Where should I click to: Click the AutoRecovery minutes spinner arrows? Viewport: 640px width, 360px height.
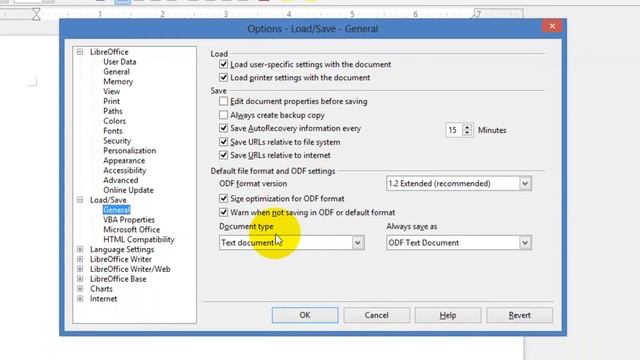[467, 130]
